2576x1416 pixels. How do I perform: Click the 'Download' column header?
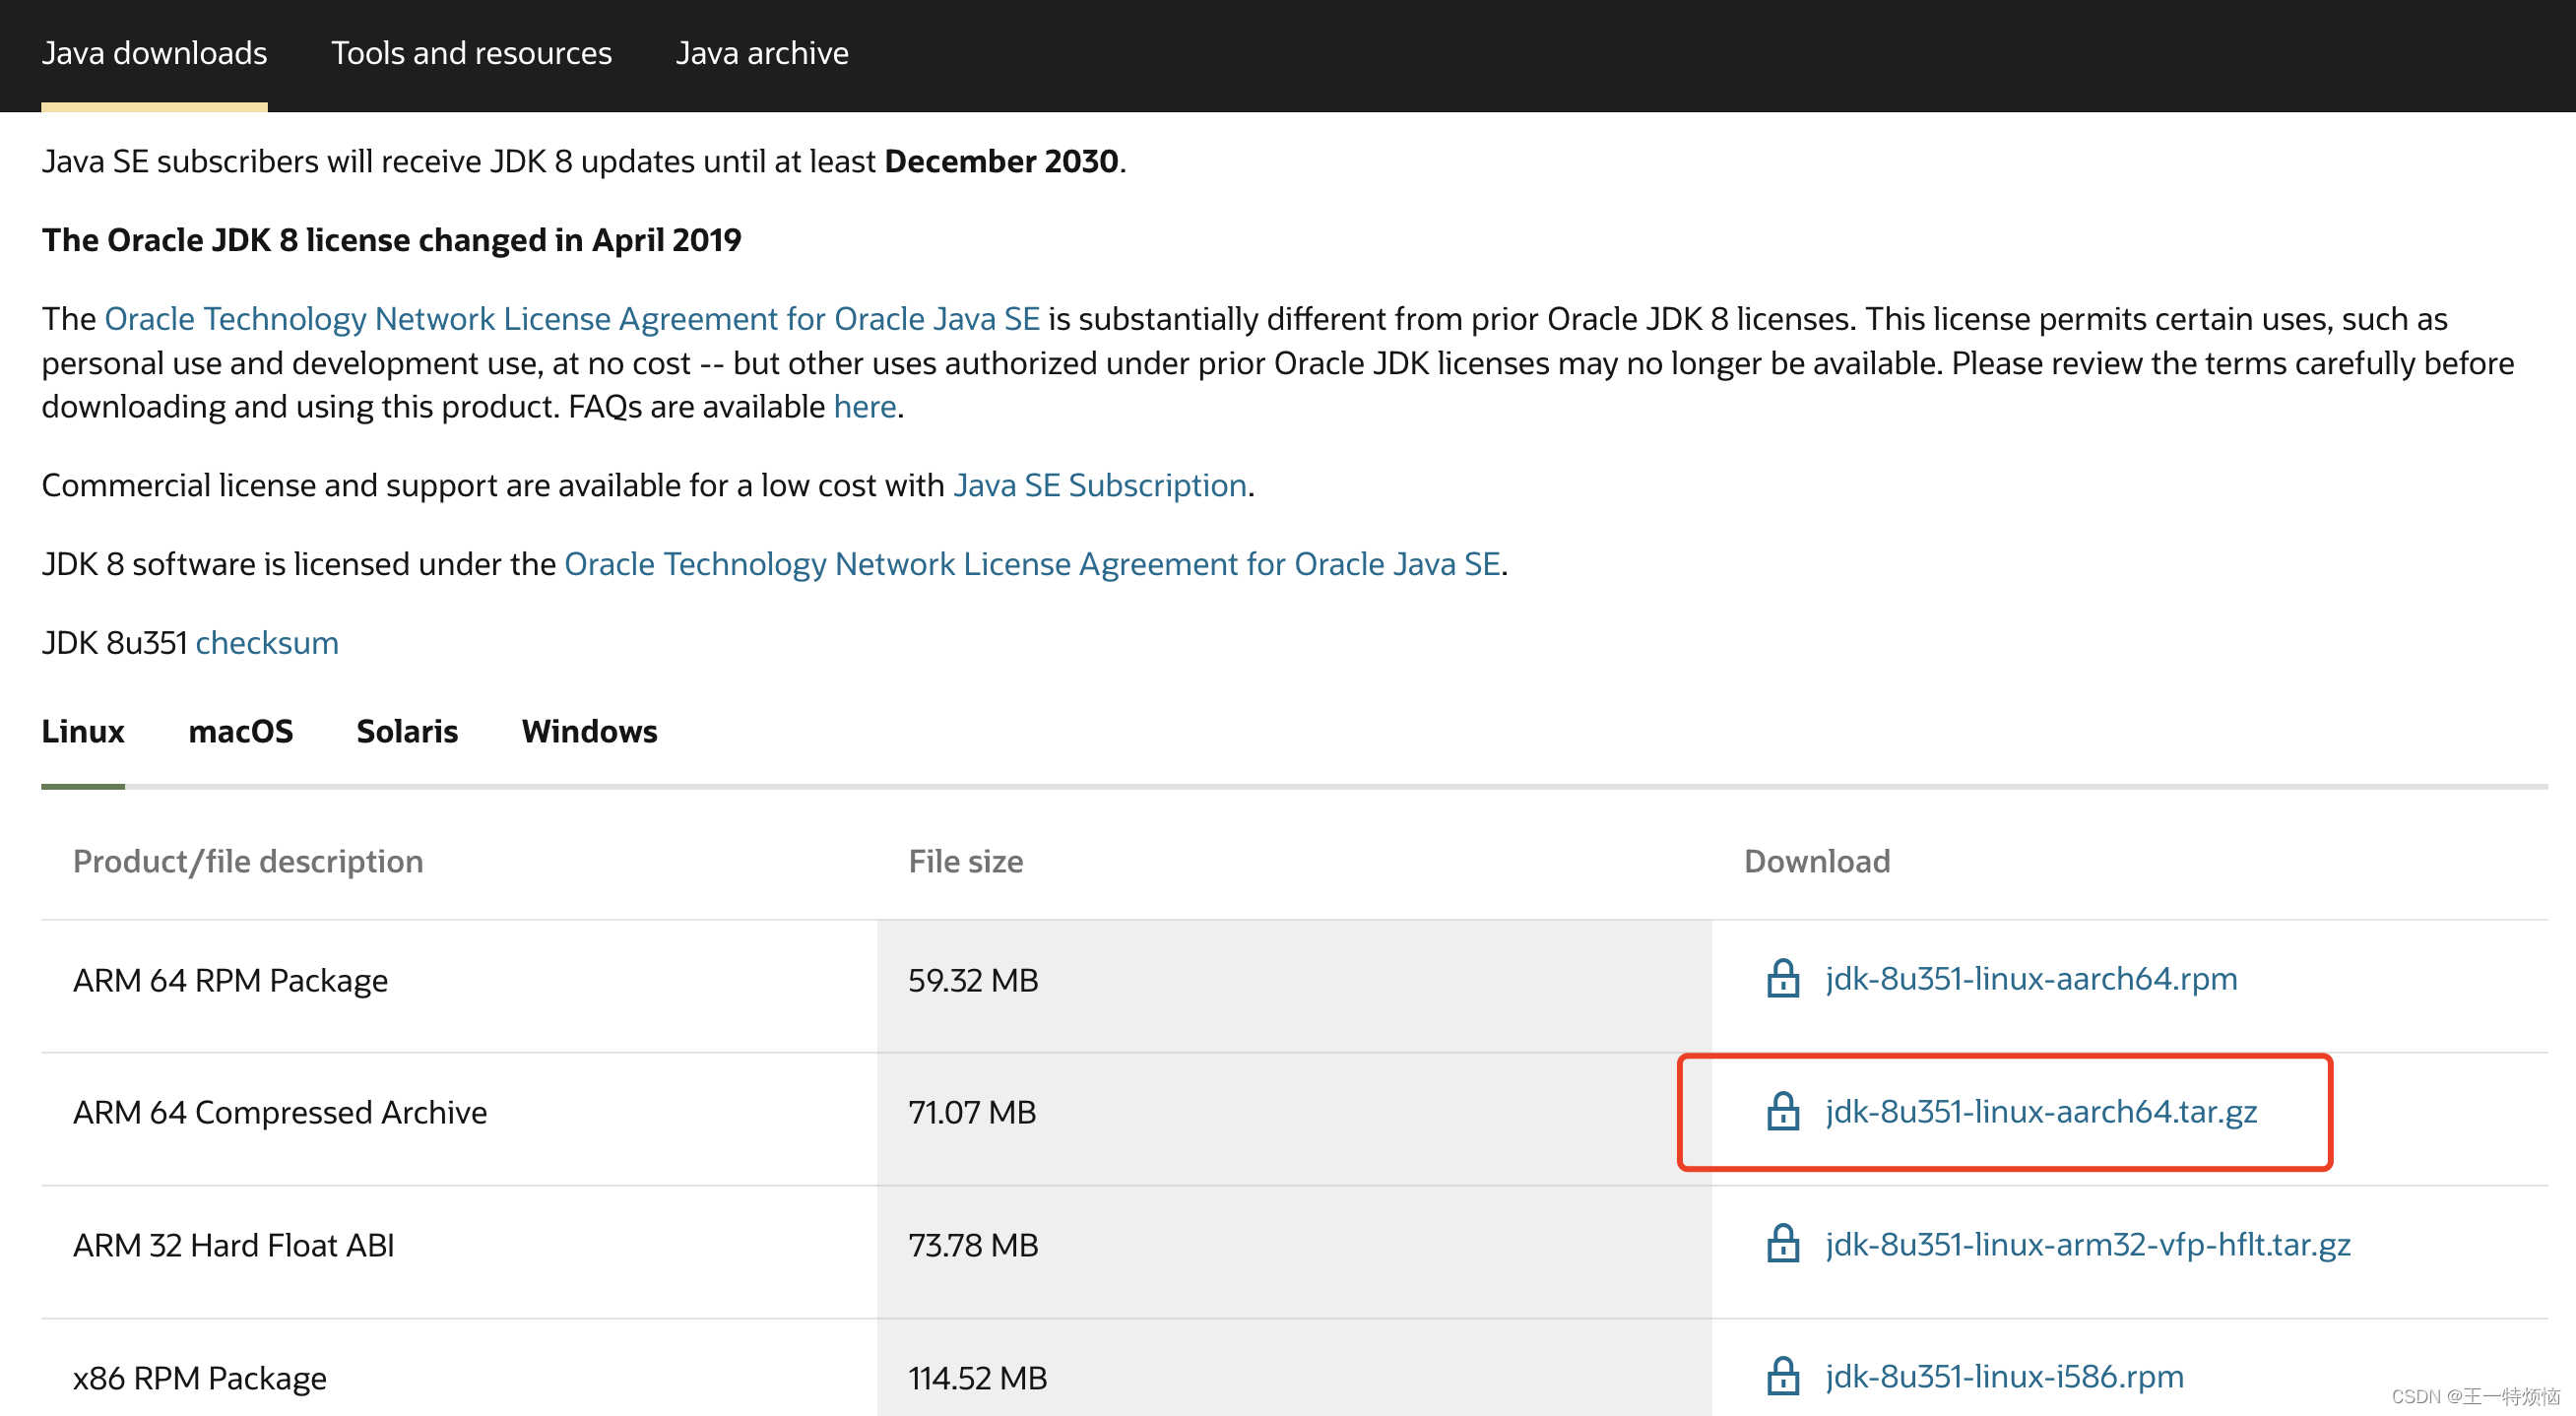coord(1816,861)
